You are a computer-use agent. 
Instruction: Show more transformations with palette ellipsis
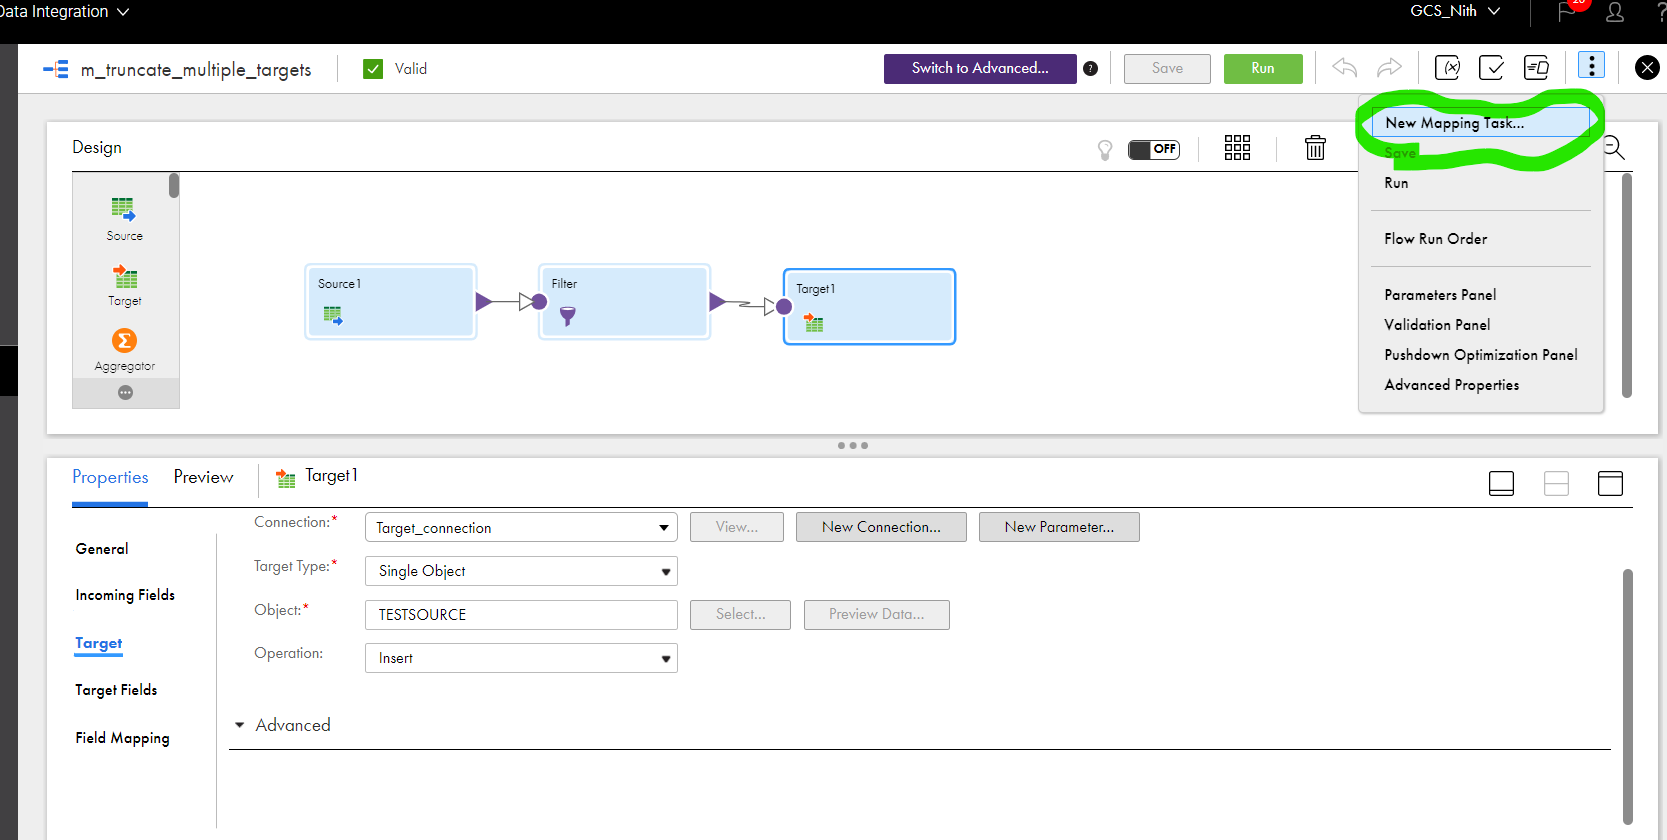pos(125,392)
